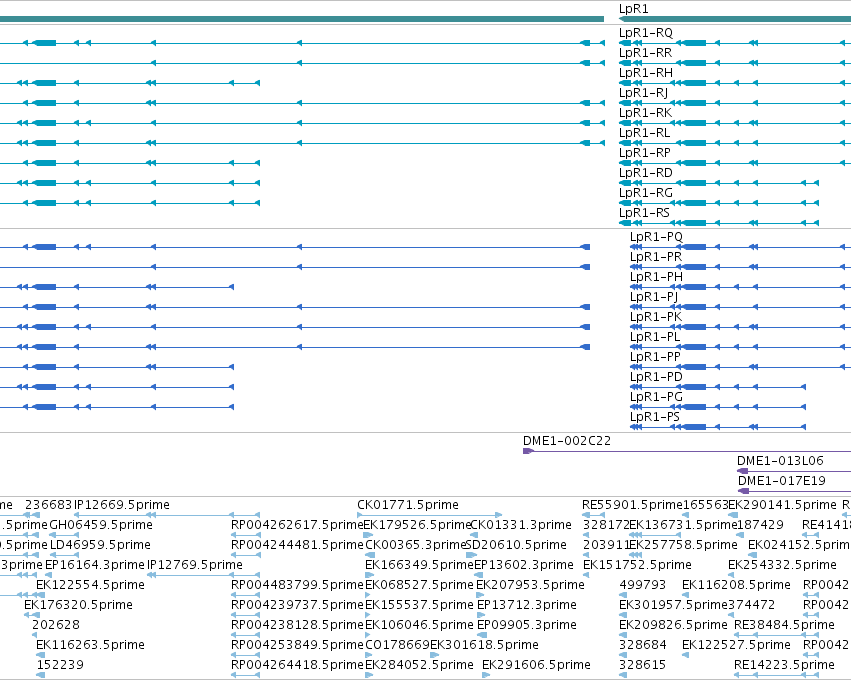Select EST label EK291606.5prime

(536, 666)
